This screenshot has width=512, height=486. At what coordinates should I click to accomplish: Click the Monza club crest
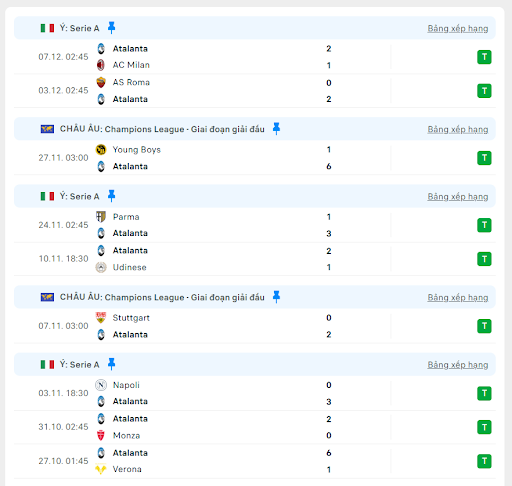101,435
